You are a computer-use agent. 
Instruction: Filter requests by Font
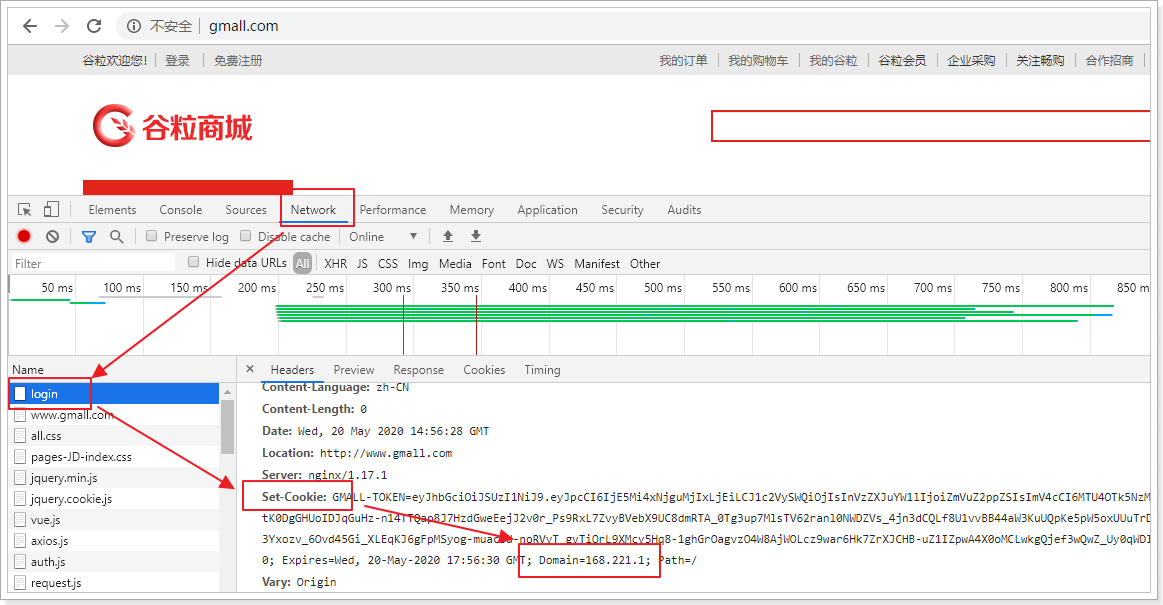(493, 264)
